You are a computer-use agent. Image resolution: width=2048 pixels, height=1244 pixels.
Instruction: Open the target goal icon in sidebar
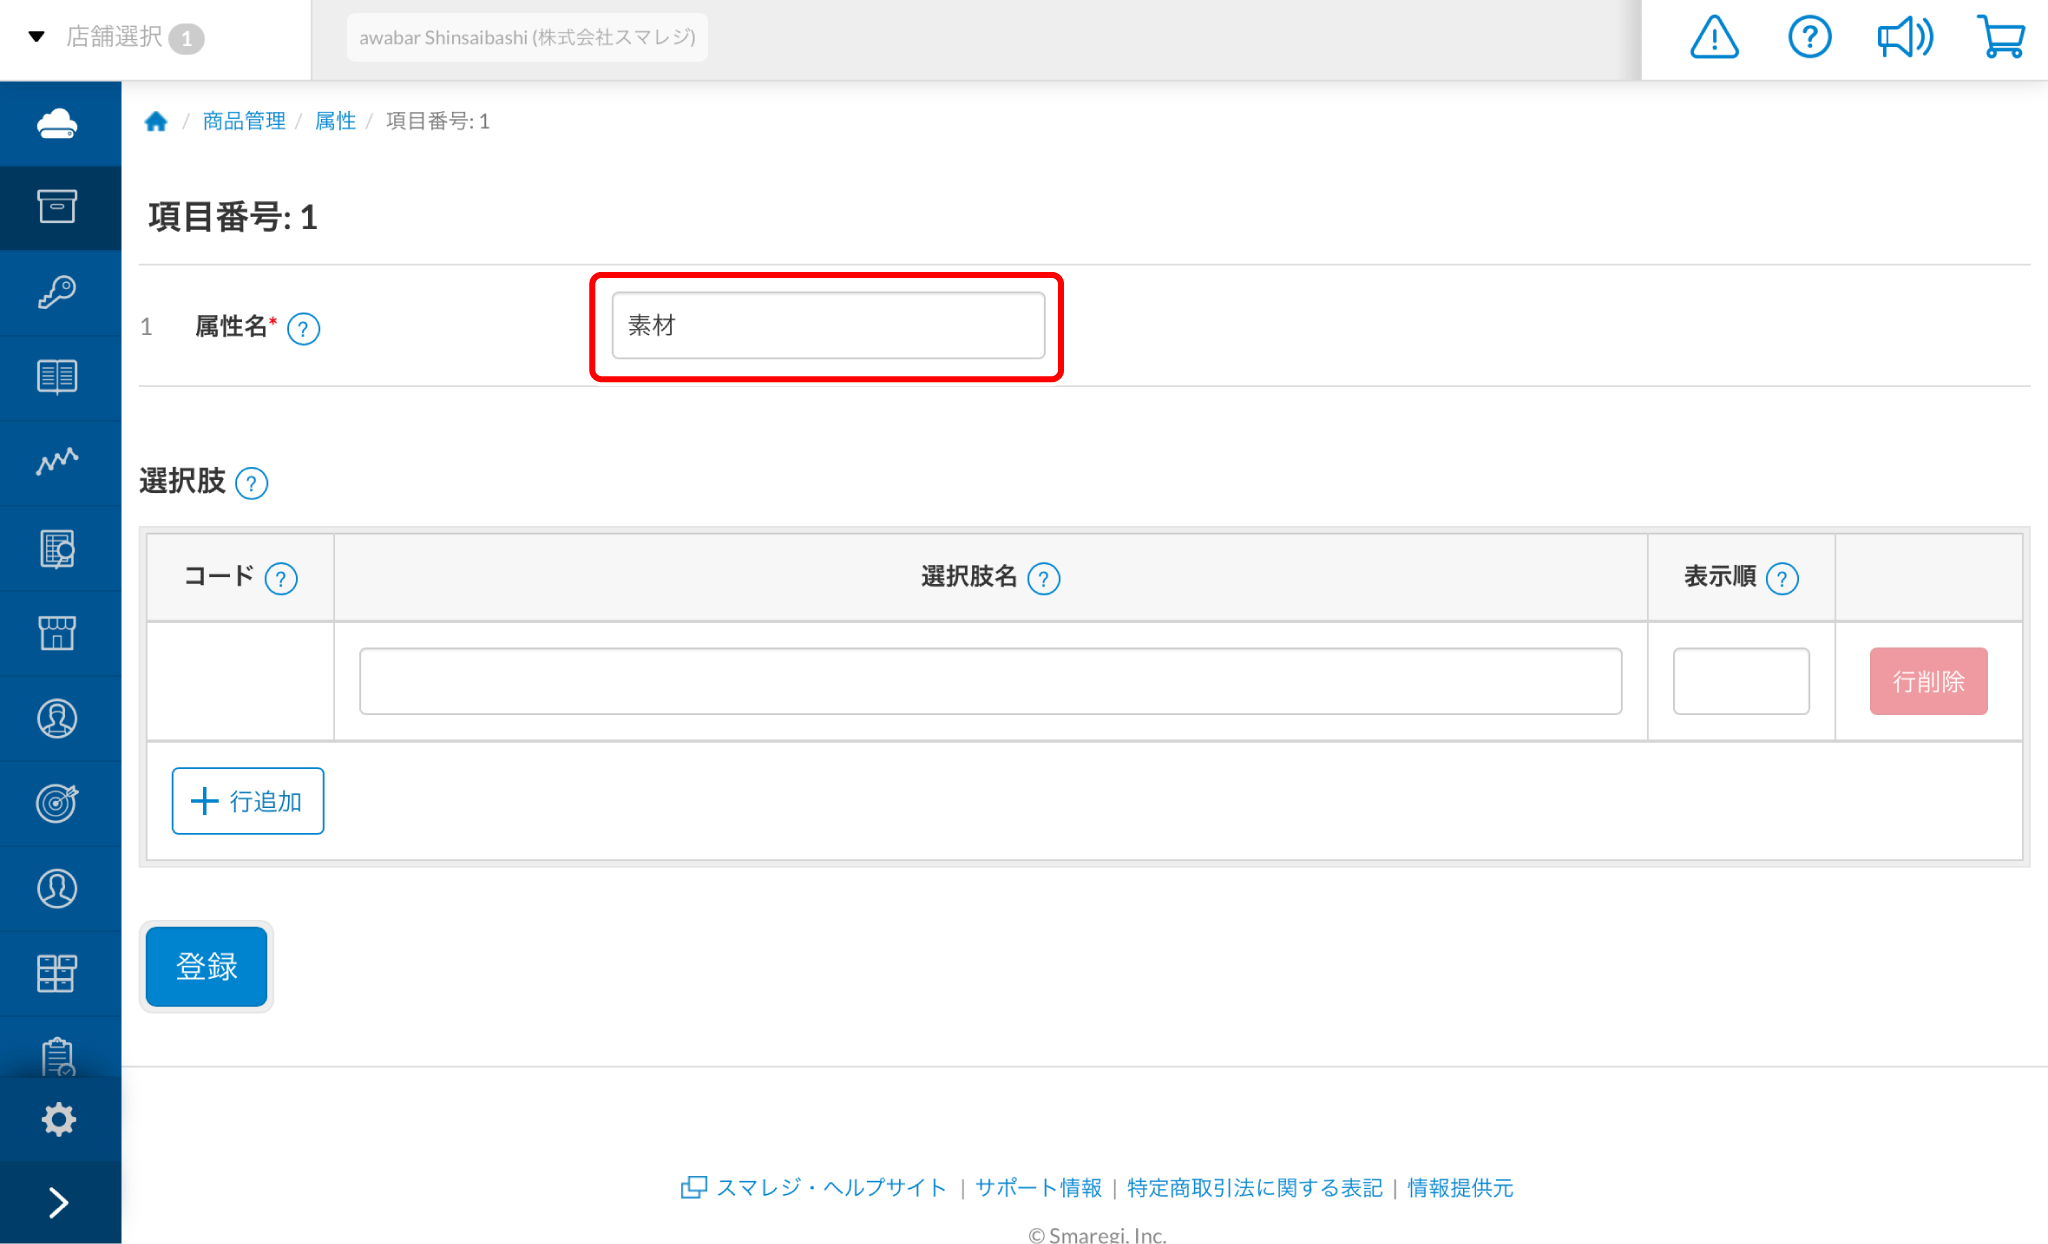tap(57, 803)
